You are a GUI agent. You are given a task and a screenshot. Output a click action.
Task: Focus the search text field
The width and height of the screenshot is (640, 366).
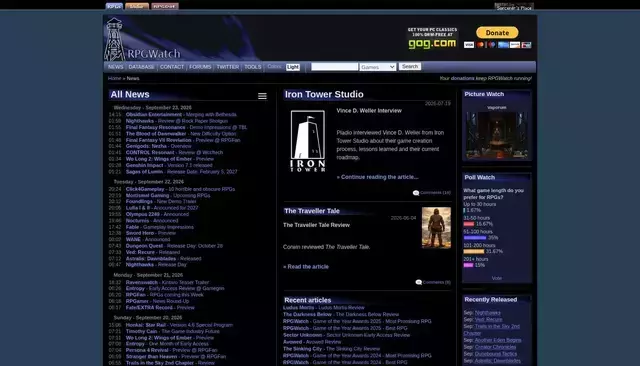334,67
